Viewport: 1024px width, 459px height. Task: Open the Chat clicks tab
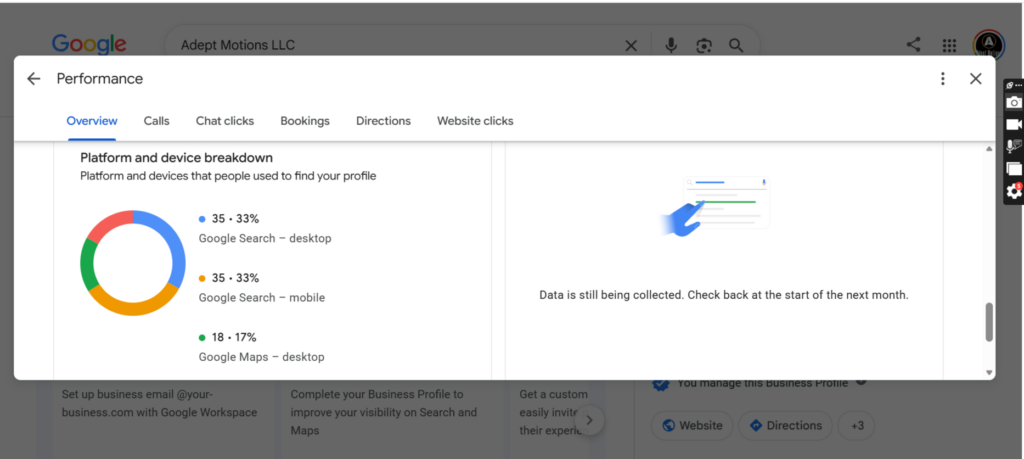tap(225, 121)
